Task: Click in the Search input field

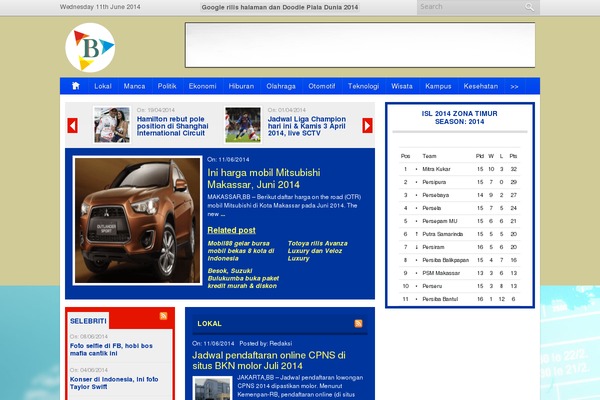Action: tap(471, 7)
